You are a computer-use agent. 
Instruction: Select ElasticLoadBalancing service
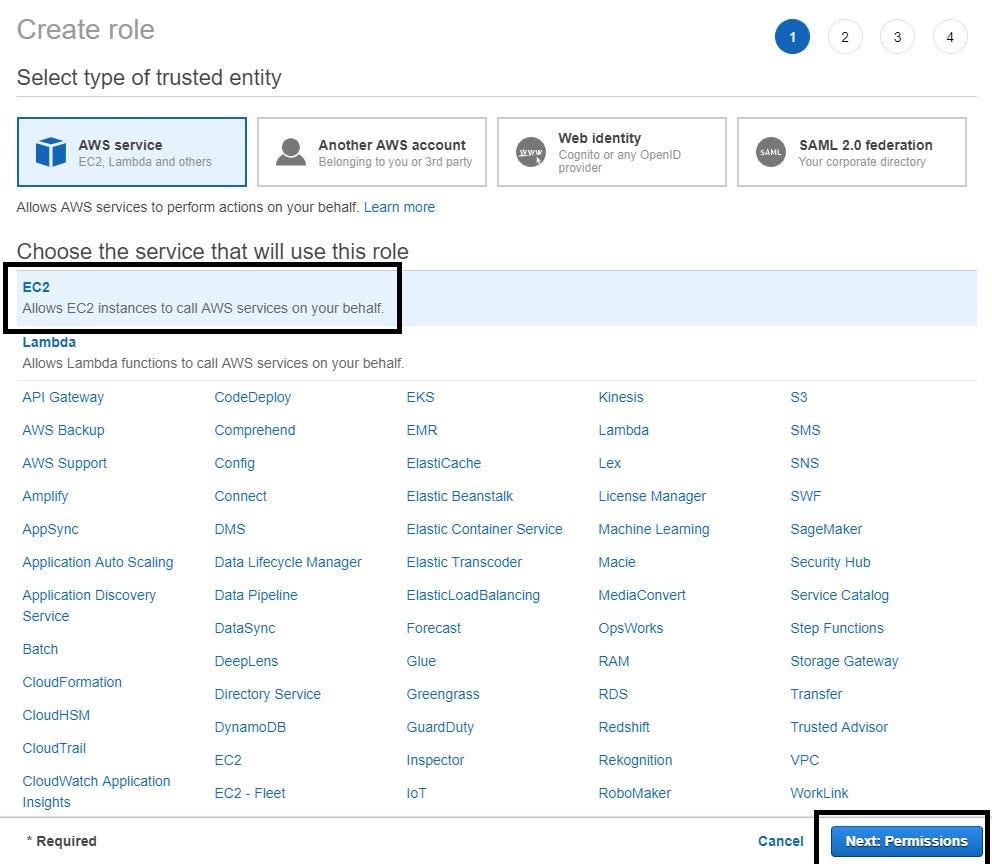473,595
